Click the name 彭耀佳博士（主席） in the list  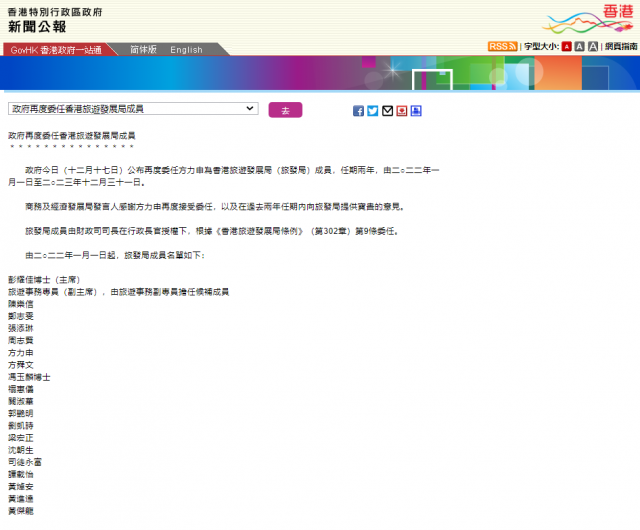(47, 280)
